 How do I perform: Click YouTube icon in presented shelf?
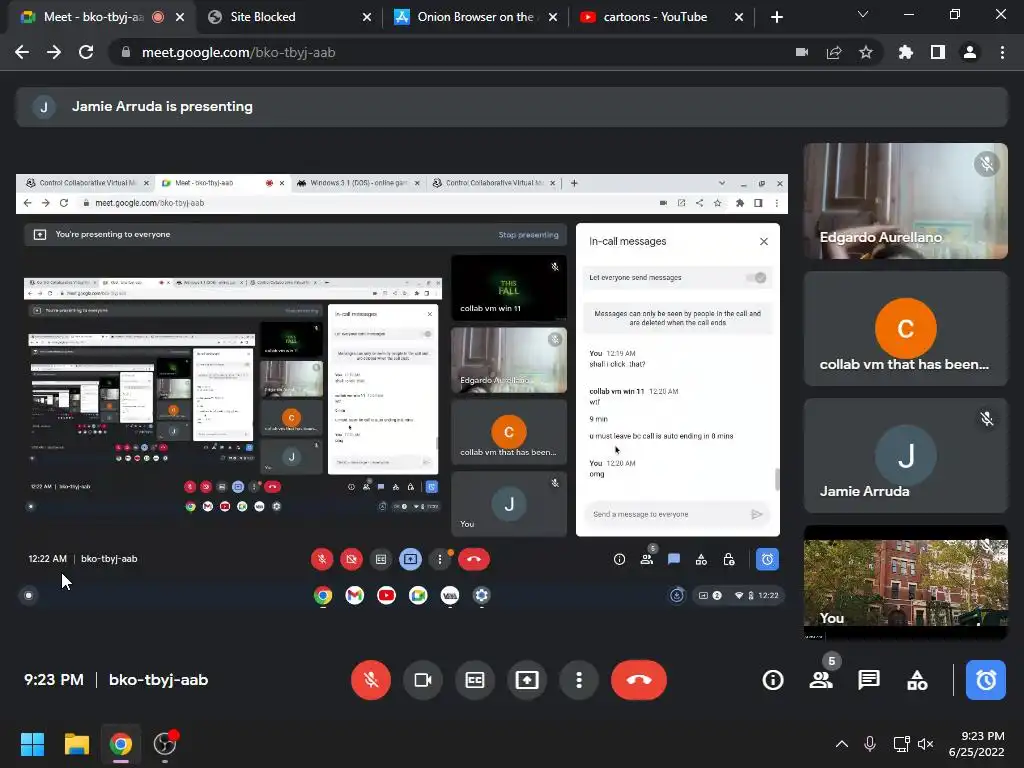point(387,595)
